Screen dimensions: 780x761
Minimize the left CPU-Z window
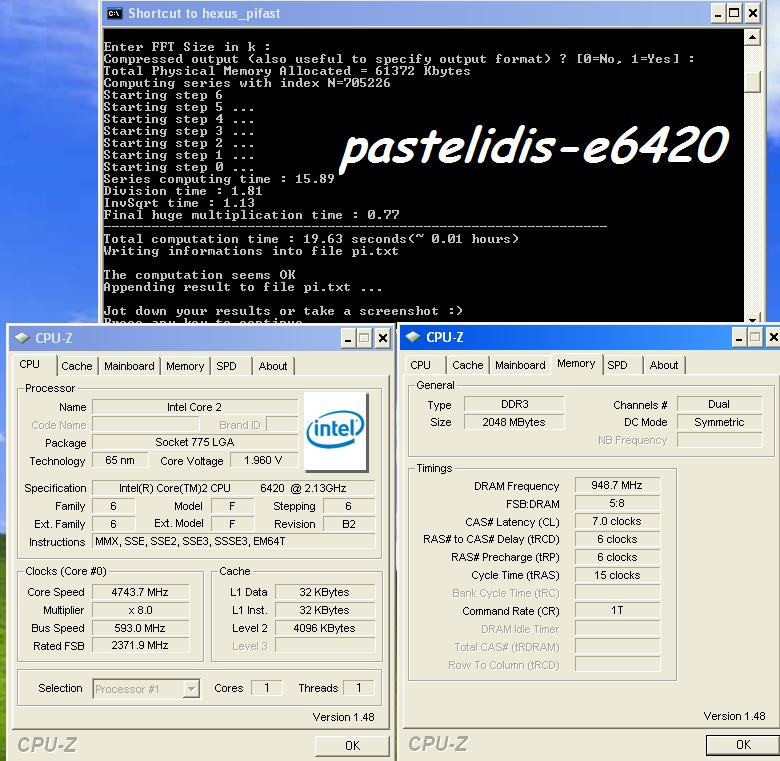click(x=348, y=339)
